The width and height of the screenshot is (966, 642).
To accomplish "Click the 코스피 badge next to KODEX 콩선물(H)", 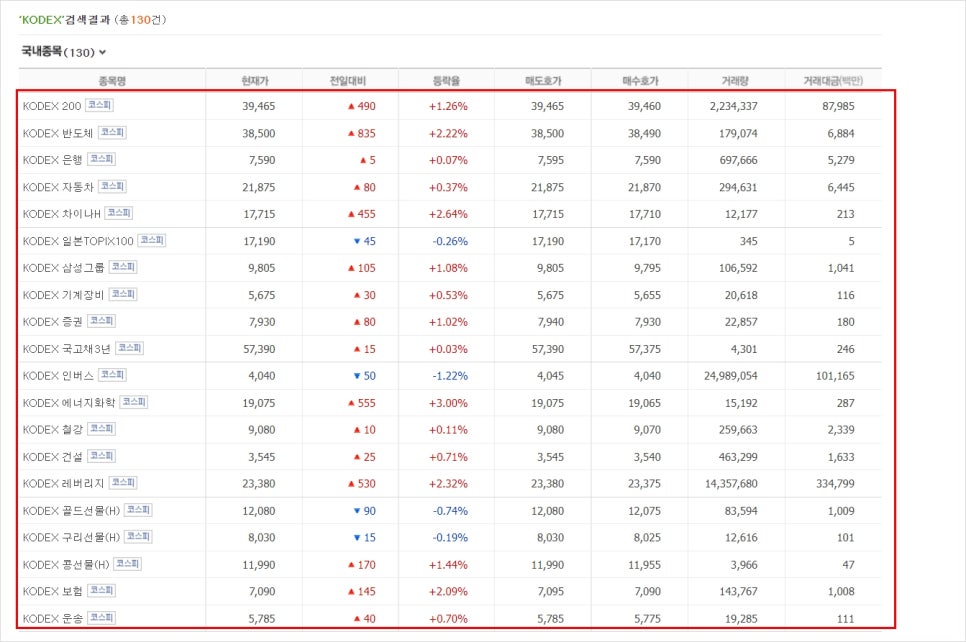I will click(x=128, y=564).
